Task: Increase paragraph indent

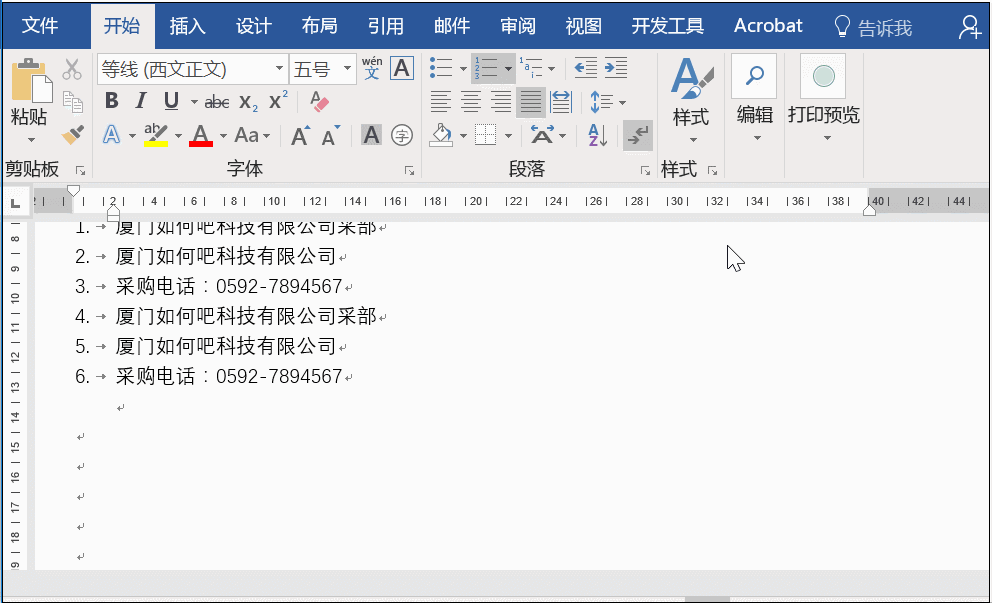Action: 616,68
